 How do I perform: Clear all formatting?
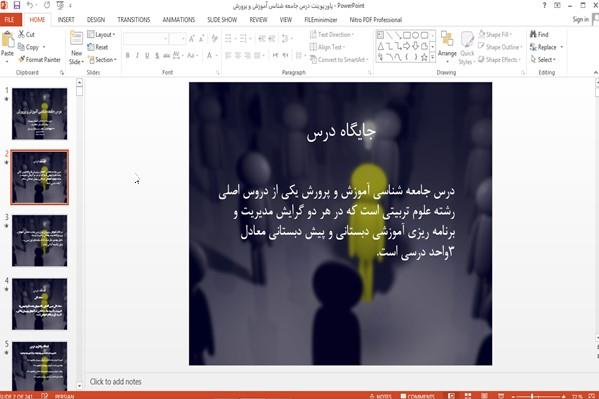214,38
